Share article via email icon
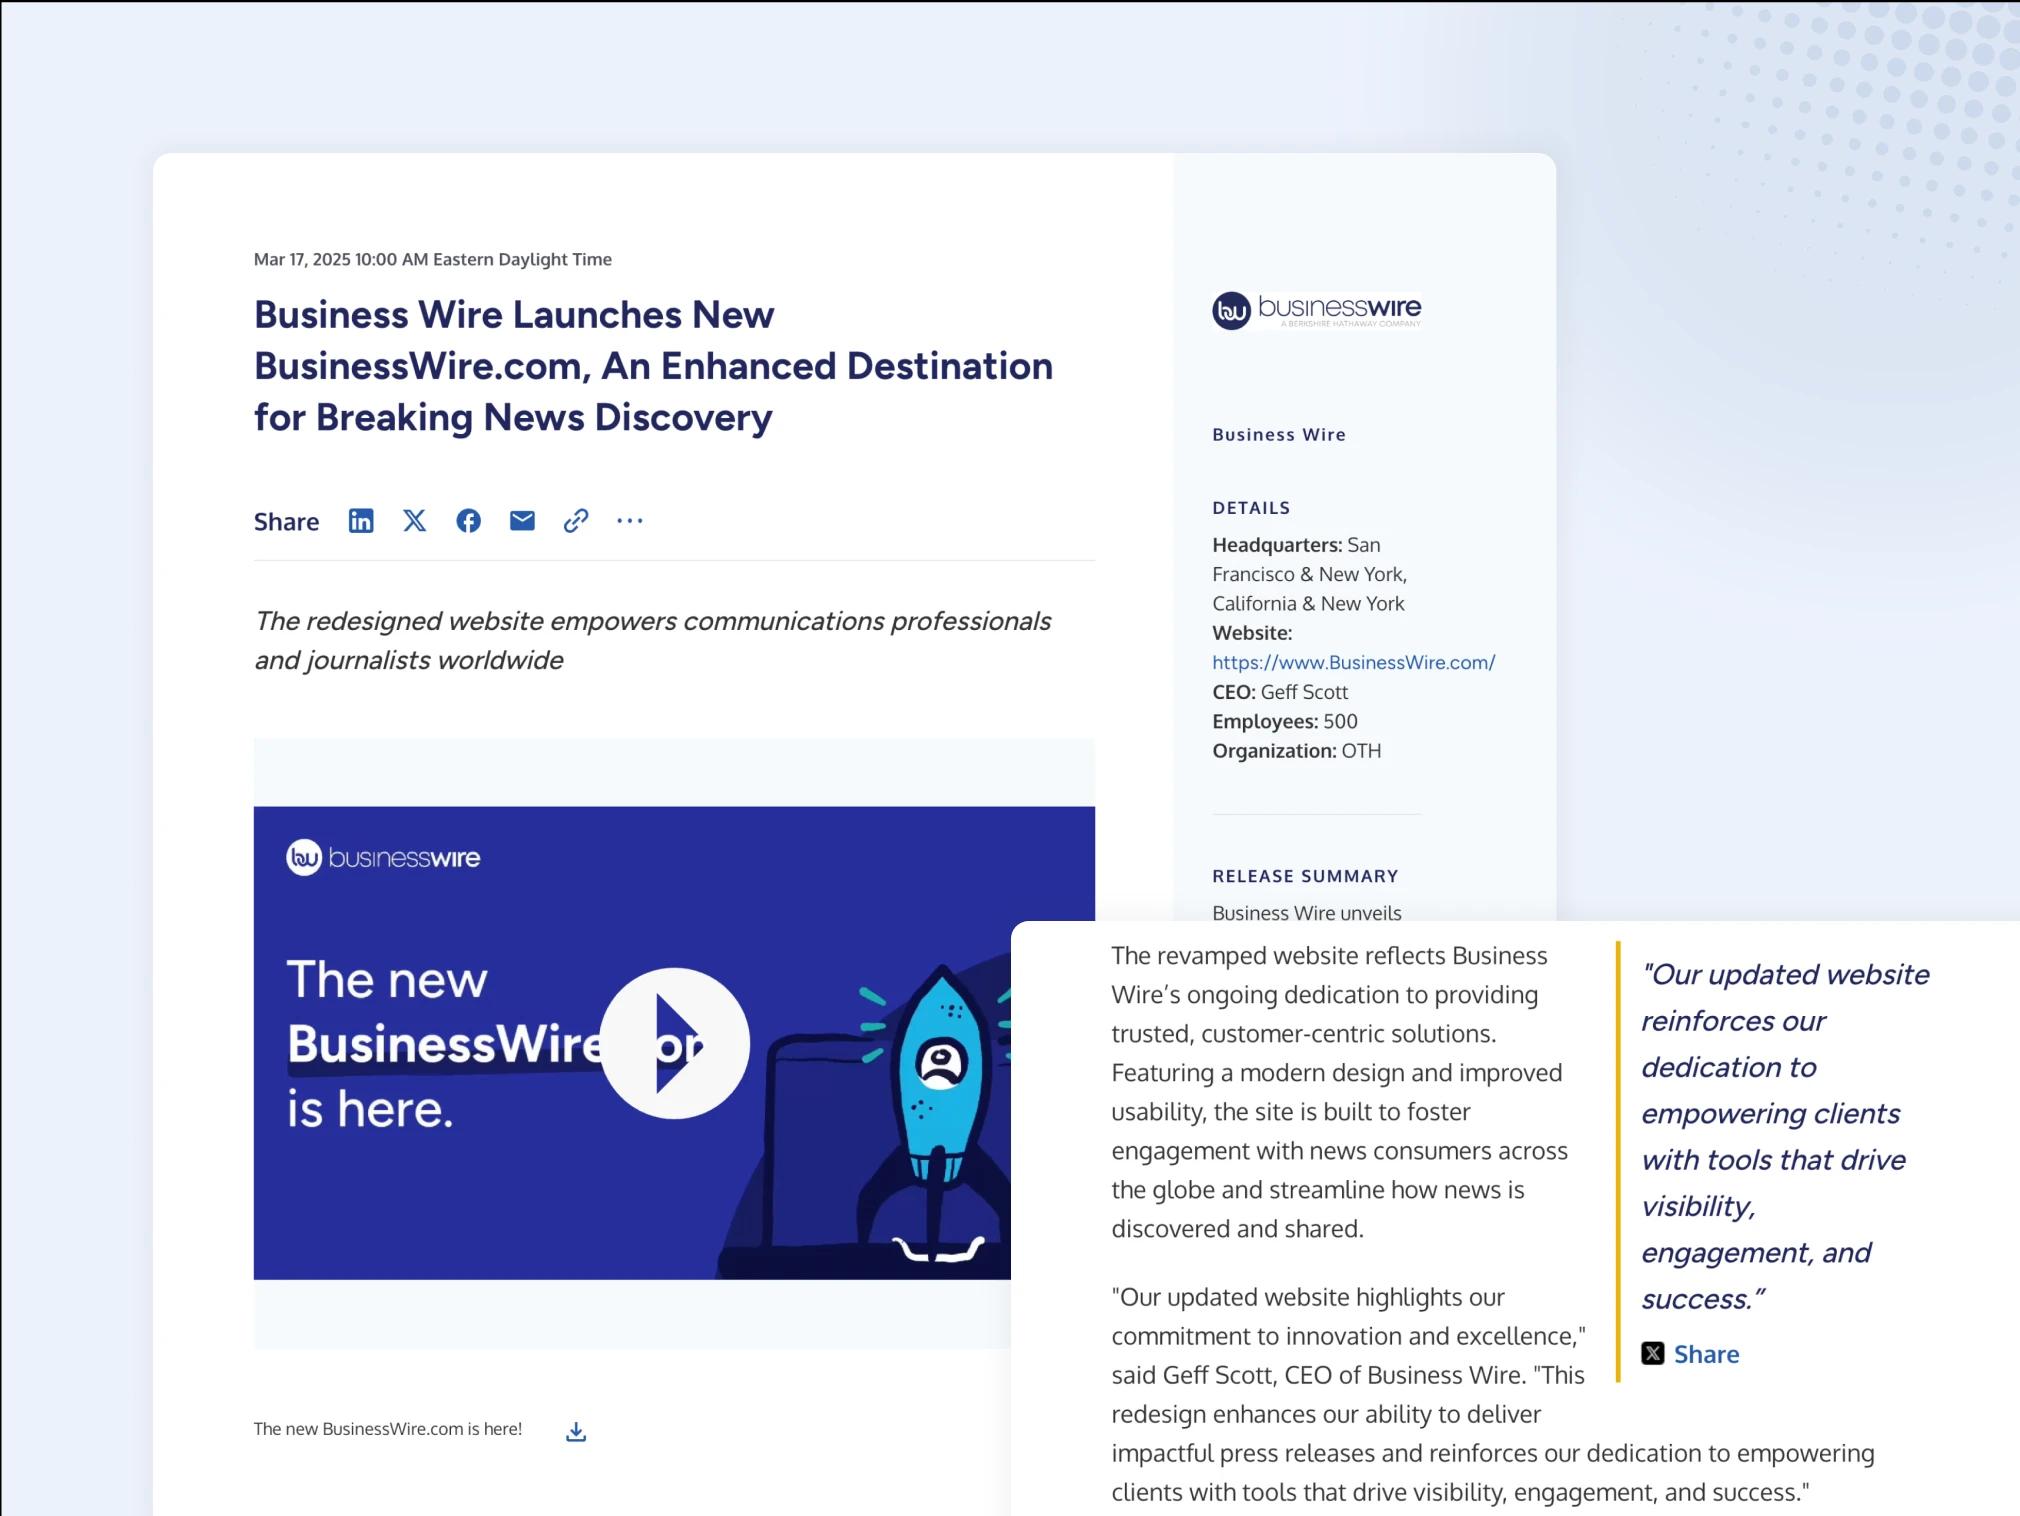The image size is (2020, 1516). (x=522, y=521)
